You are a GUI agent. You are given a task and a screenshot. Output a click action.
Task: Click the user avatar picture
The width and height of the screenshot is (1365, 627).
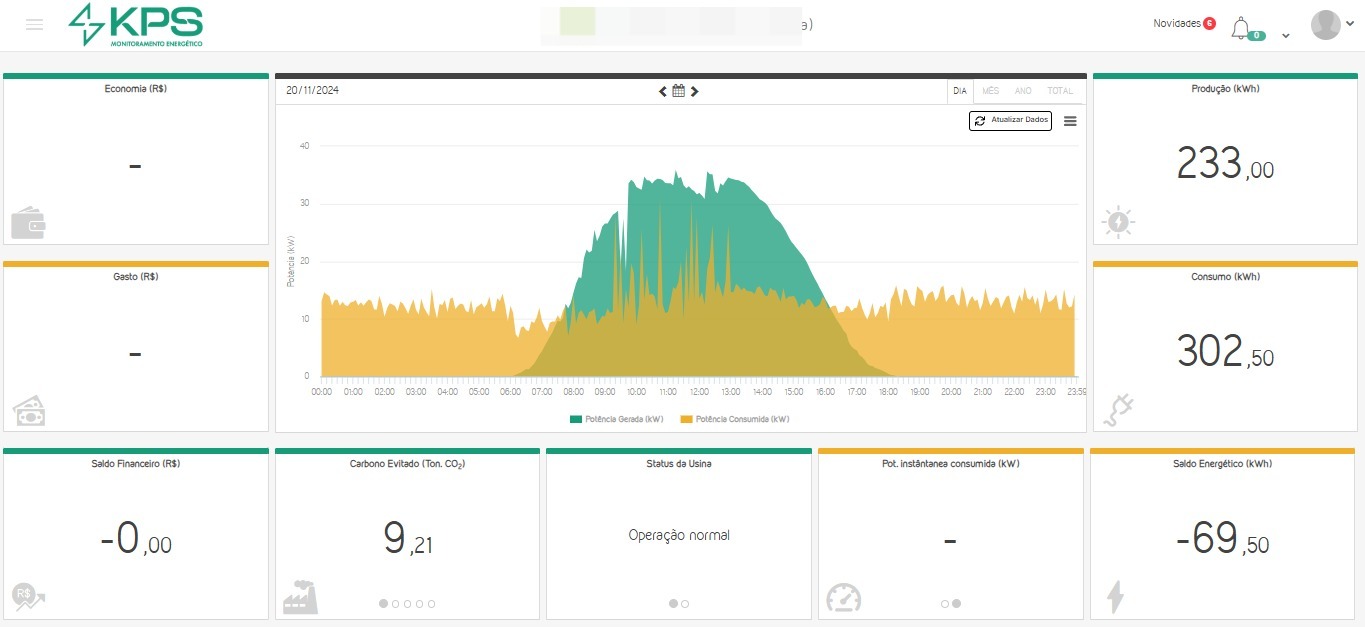[1325, 25]
